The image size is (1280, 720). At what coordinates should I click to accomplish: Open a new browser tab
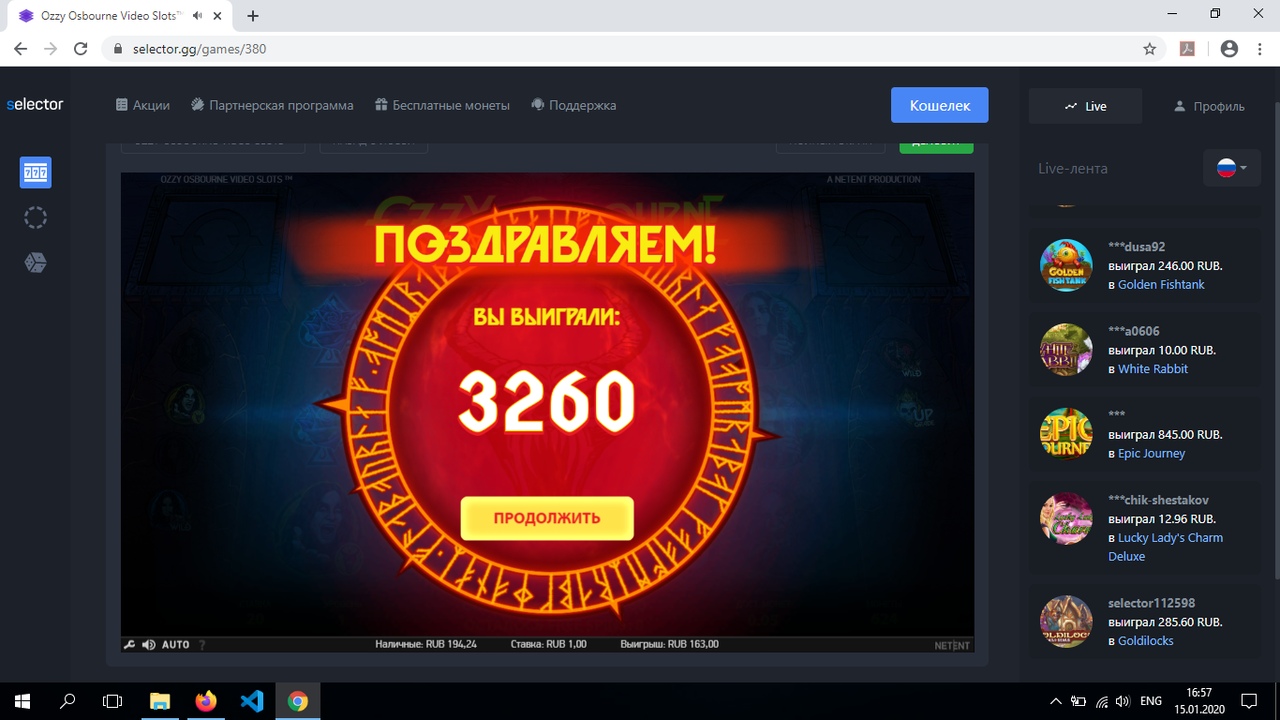(x=253, y=16)
